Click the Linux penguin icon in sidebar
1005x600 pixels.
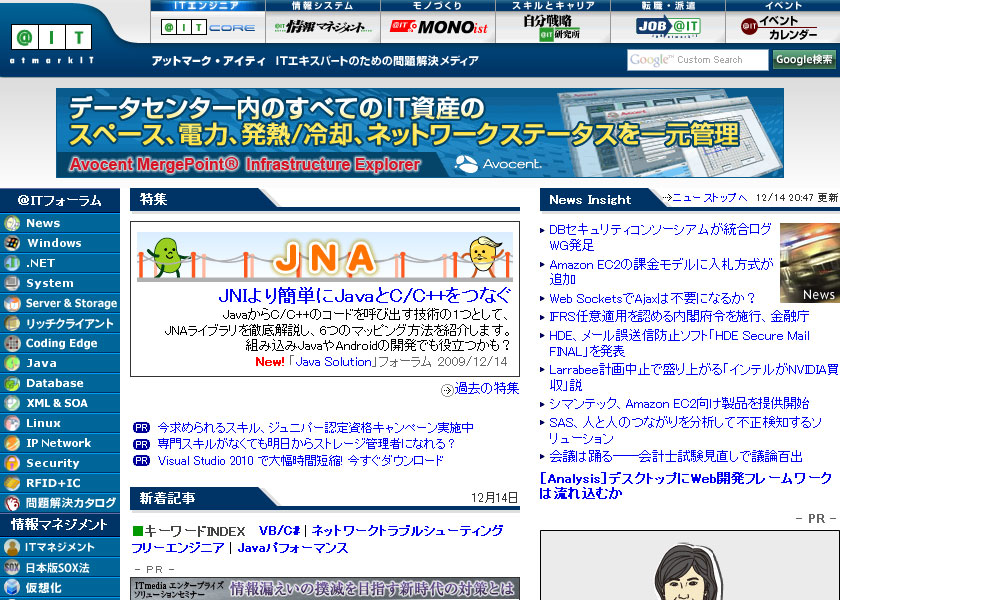tap(12, 423)
